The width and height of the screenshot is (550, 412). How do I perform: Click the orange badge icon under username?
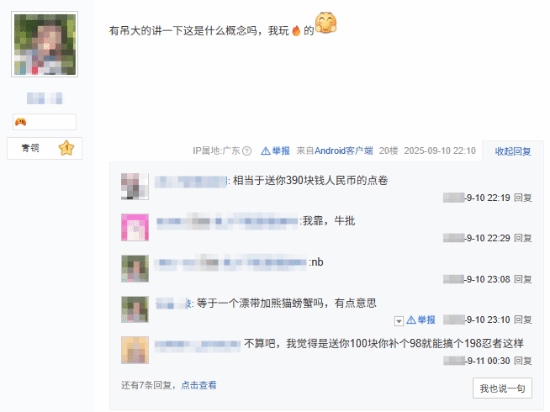[20, 122]
